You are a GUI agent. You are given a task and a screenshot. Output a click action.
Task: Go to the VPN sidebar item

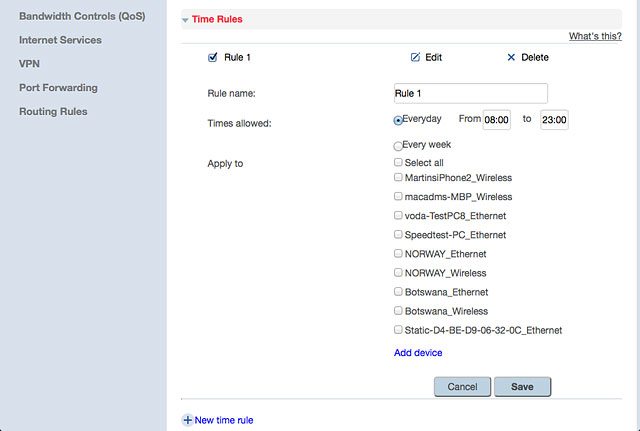[x=29, y=64]
